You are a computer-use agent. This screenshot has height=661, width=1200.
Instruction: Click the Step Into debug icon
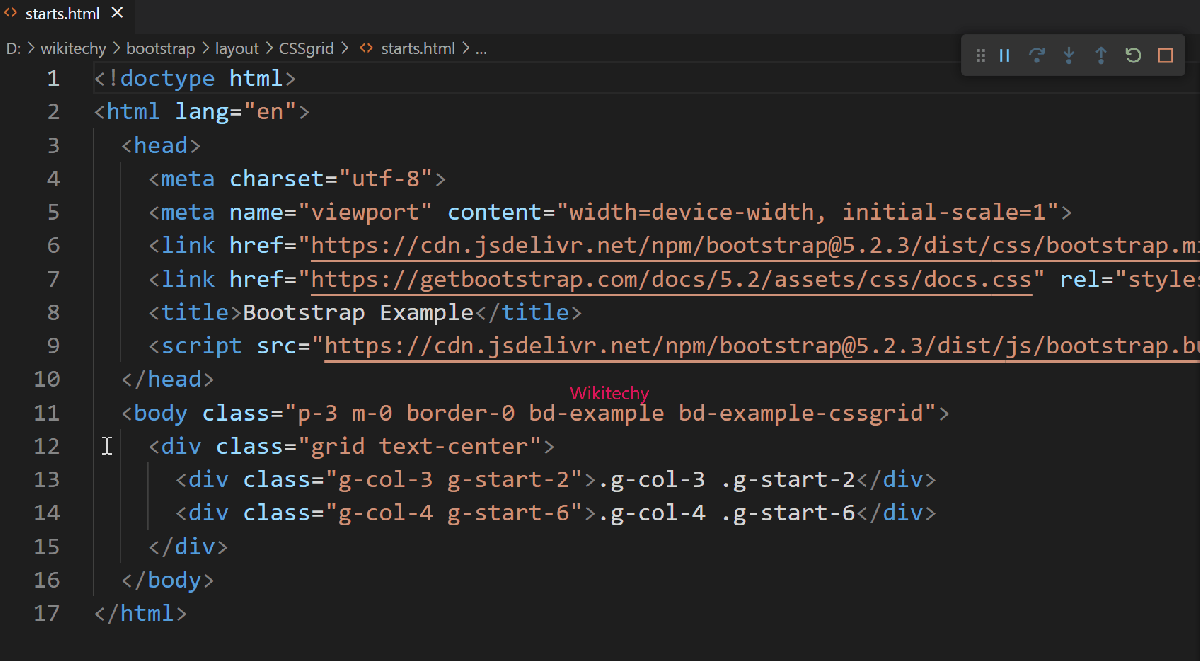click(1069, 55)
